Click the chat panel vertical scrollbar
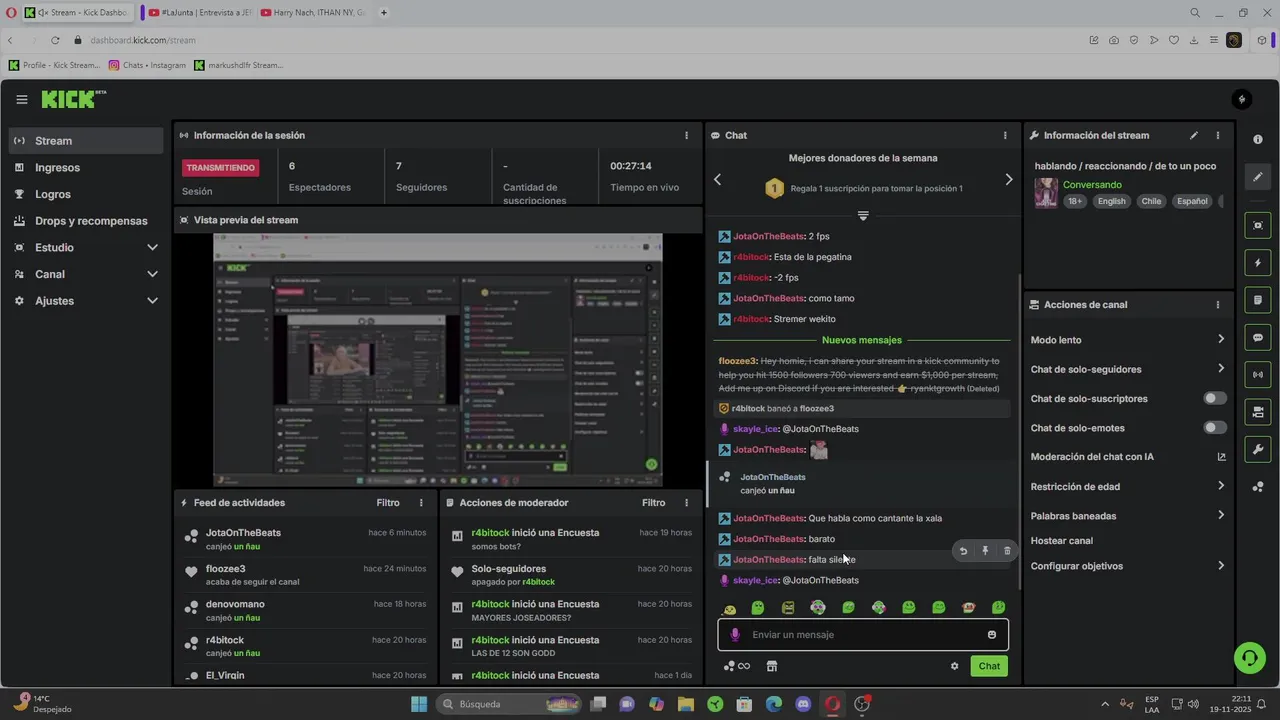 (1019, 430)
